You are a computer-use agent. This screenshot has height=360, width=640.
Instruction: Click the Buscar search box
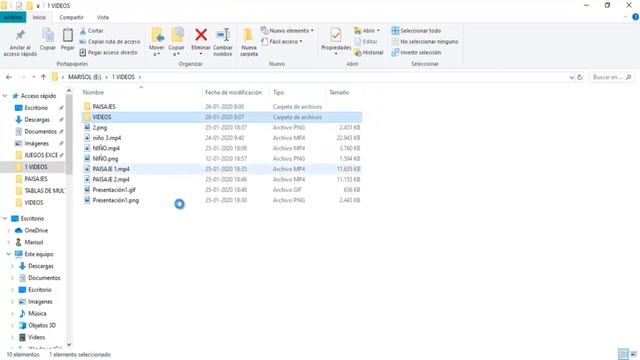pyautogui.click(x=612, y=77)
